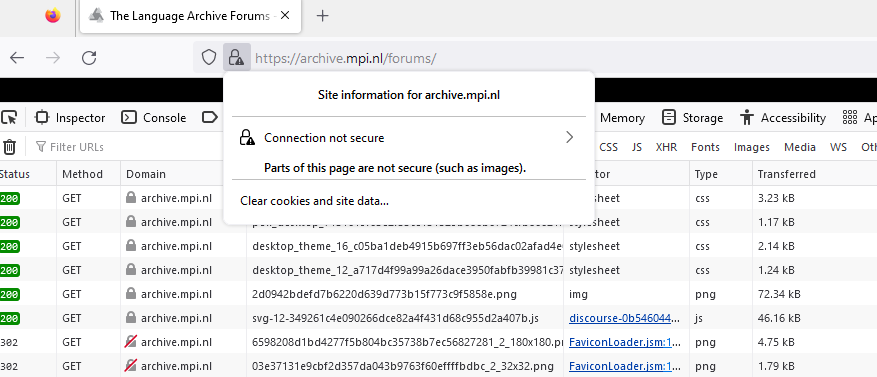
Task: Sort by Status column header
Action: point(27,174)
